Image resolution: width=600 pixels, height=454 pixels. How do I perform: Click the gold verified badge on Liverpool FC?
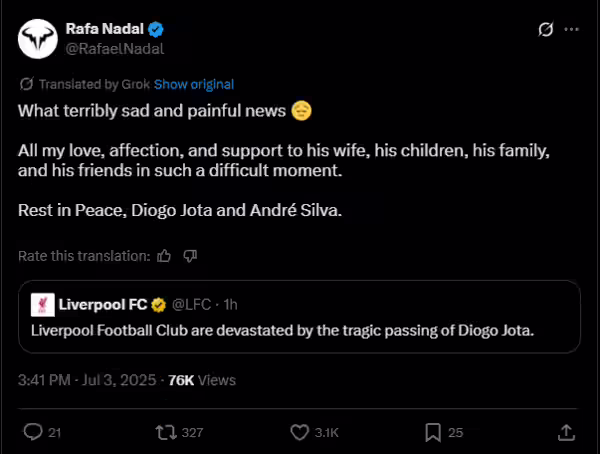pyautogui.click(x=158, y=305)
